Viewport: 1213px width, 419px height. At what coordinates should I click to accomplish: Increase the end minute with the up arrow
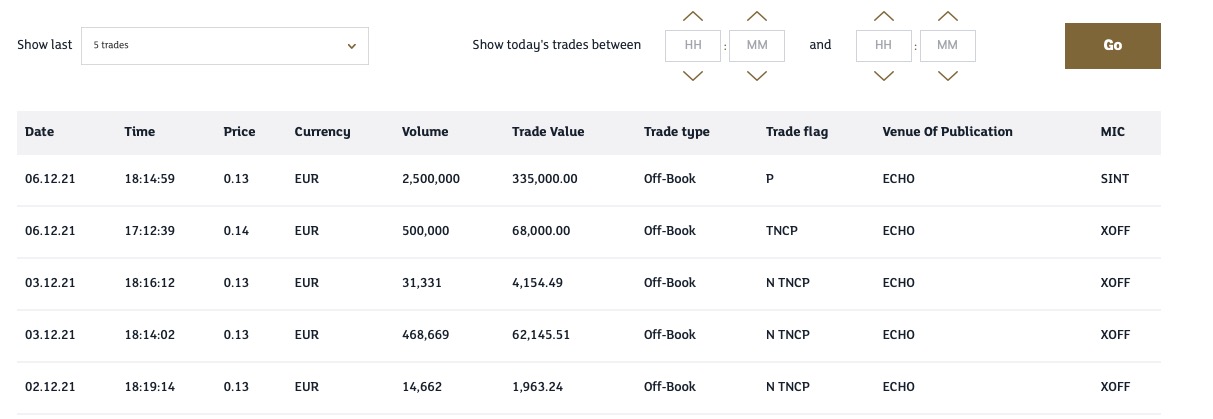click(948, 16)
